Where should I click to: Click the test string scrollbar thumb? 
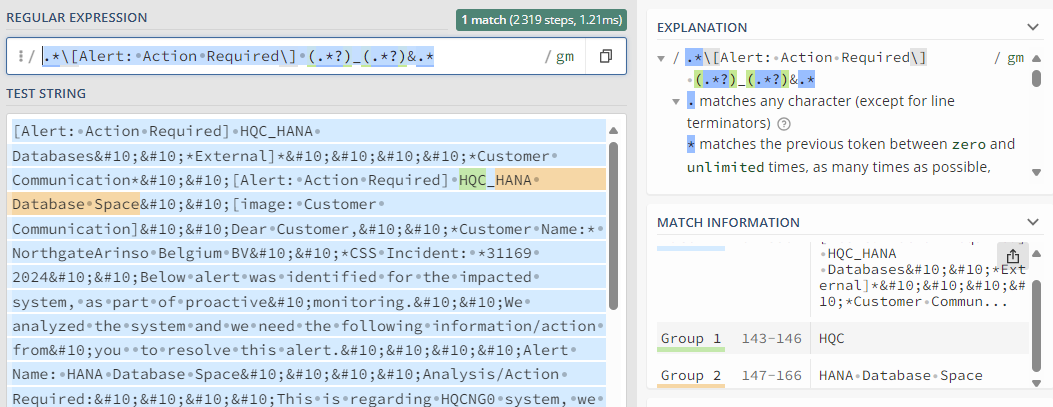tap(612, 225)
